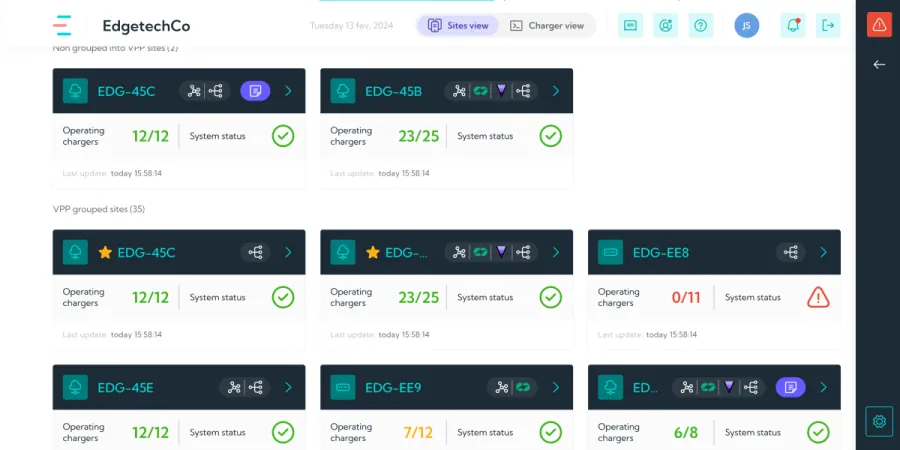Viewport: 900px width, 450px height.
Task: Click the green check status on non-grouped EDG-45B
Action: 551,136
